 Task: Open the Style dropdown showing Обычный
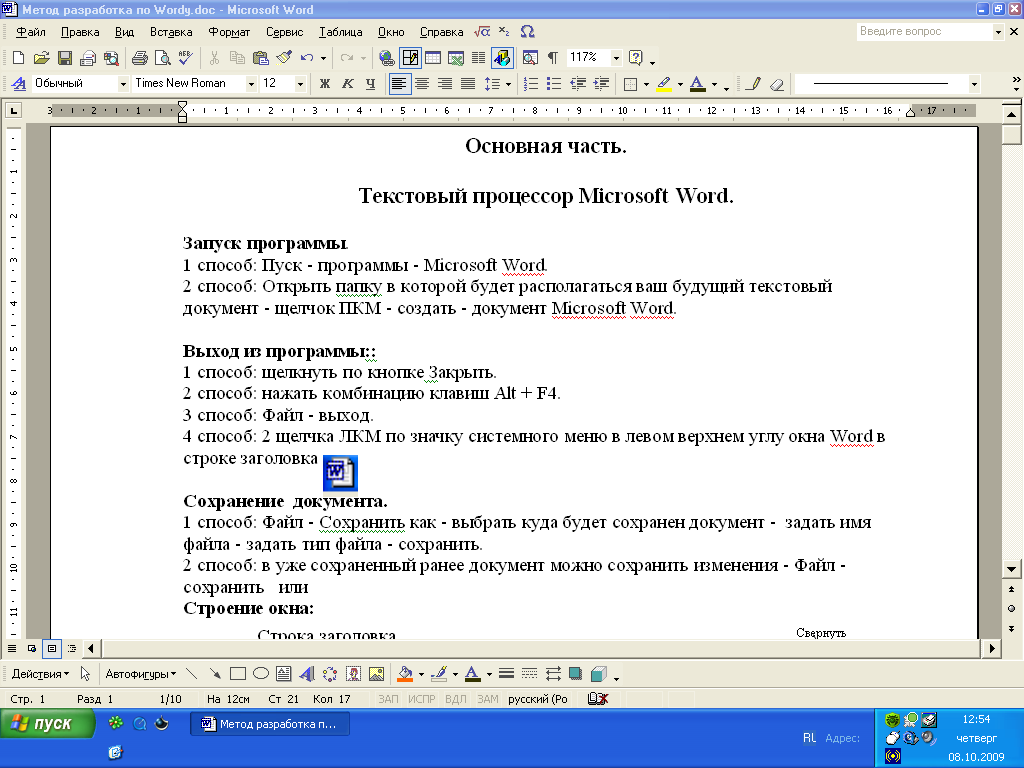coord(123,84)
